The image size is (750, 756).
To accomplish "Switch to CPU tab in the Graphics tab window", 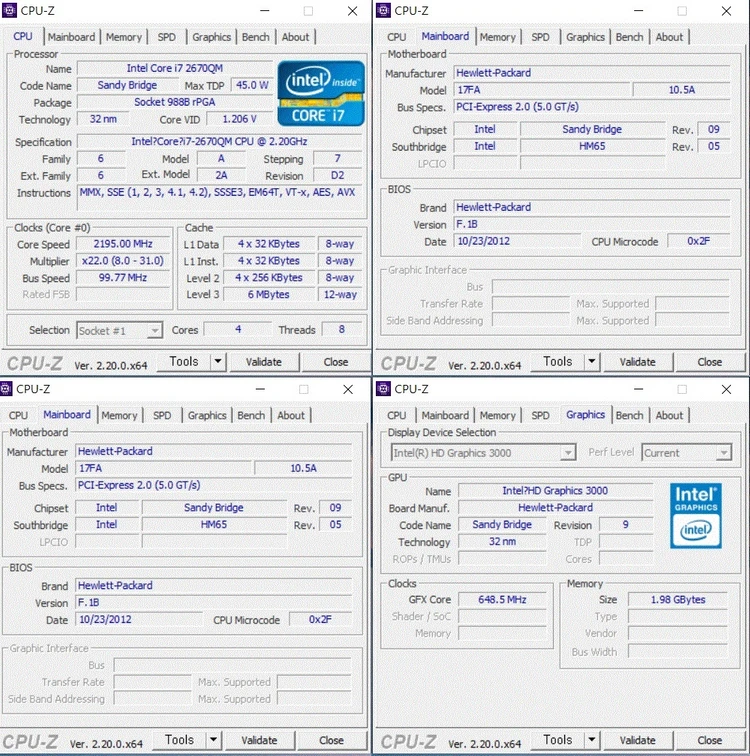I will (x=397, y=416).
